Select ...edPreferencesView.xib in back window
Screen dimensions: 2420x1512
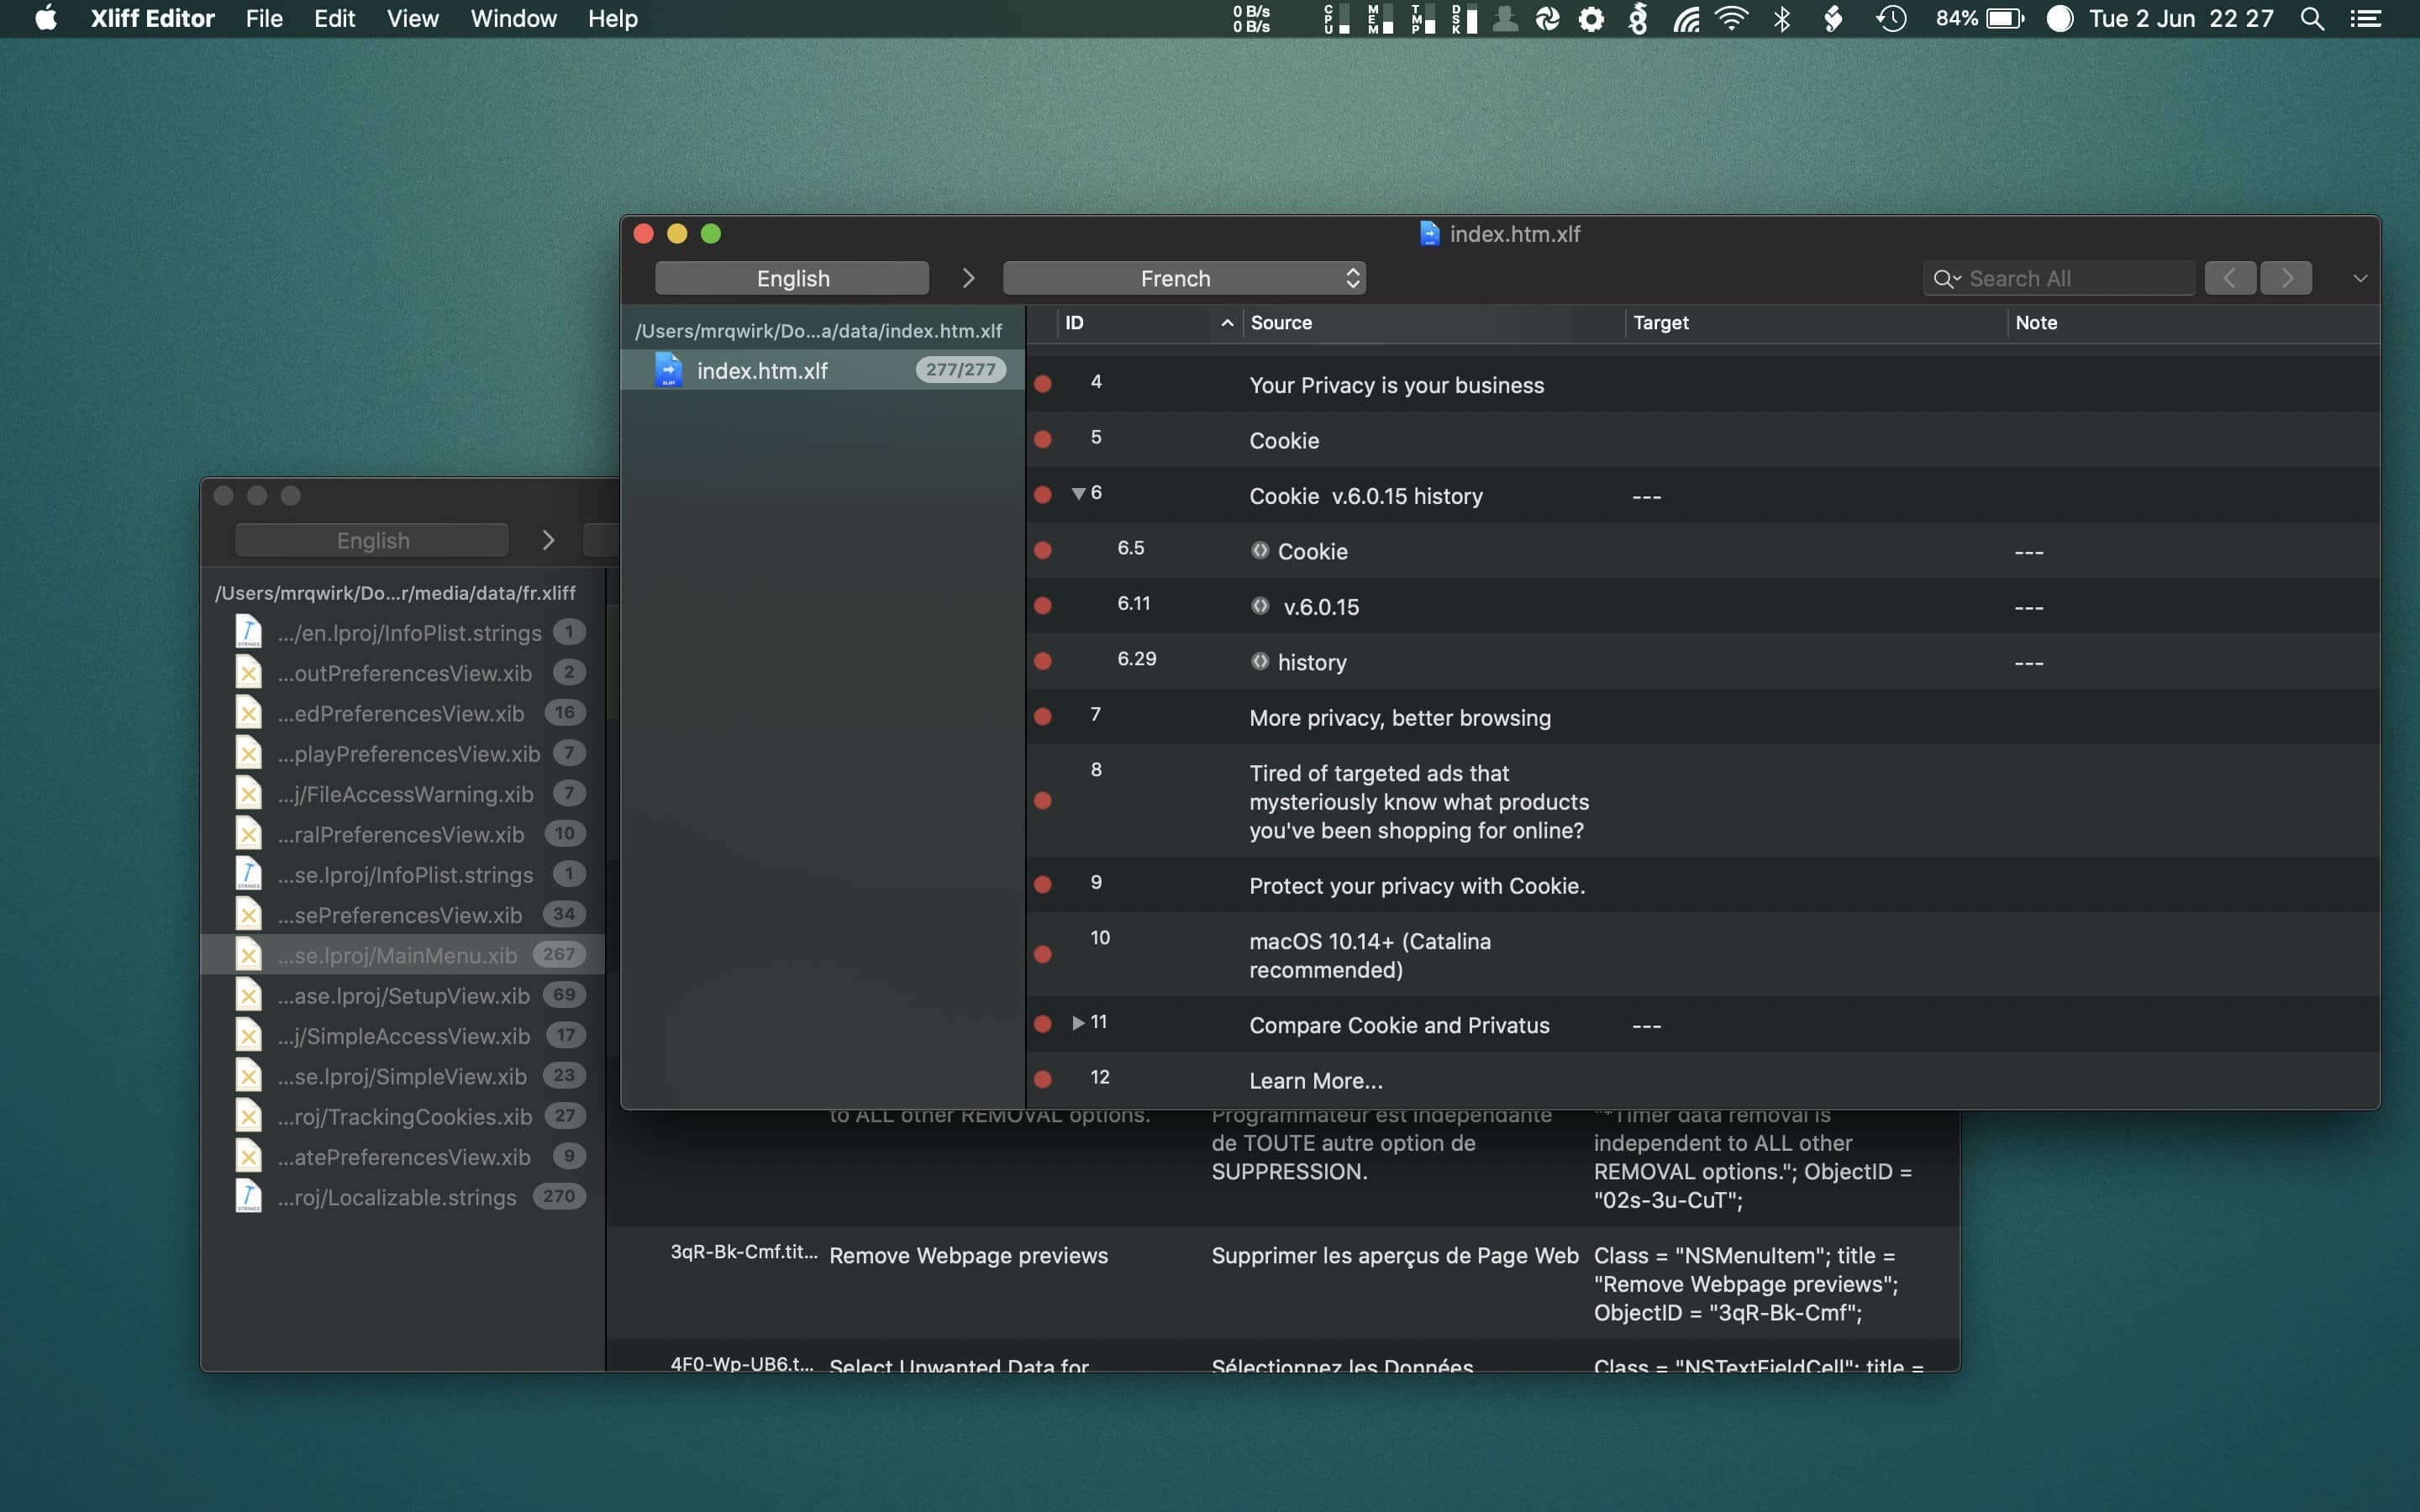coord(403,713)
